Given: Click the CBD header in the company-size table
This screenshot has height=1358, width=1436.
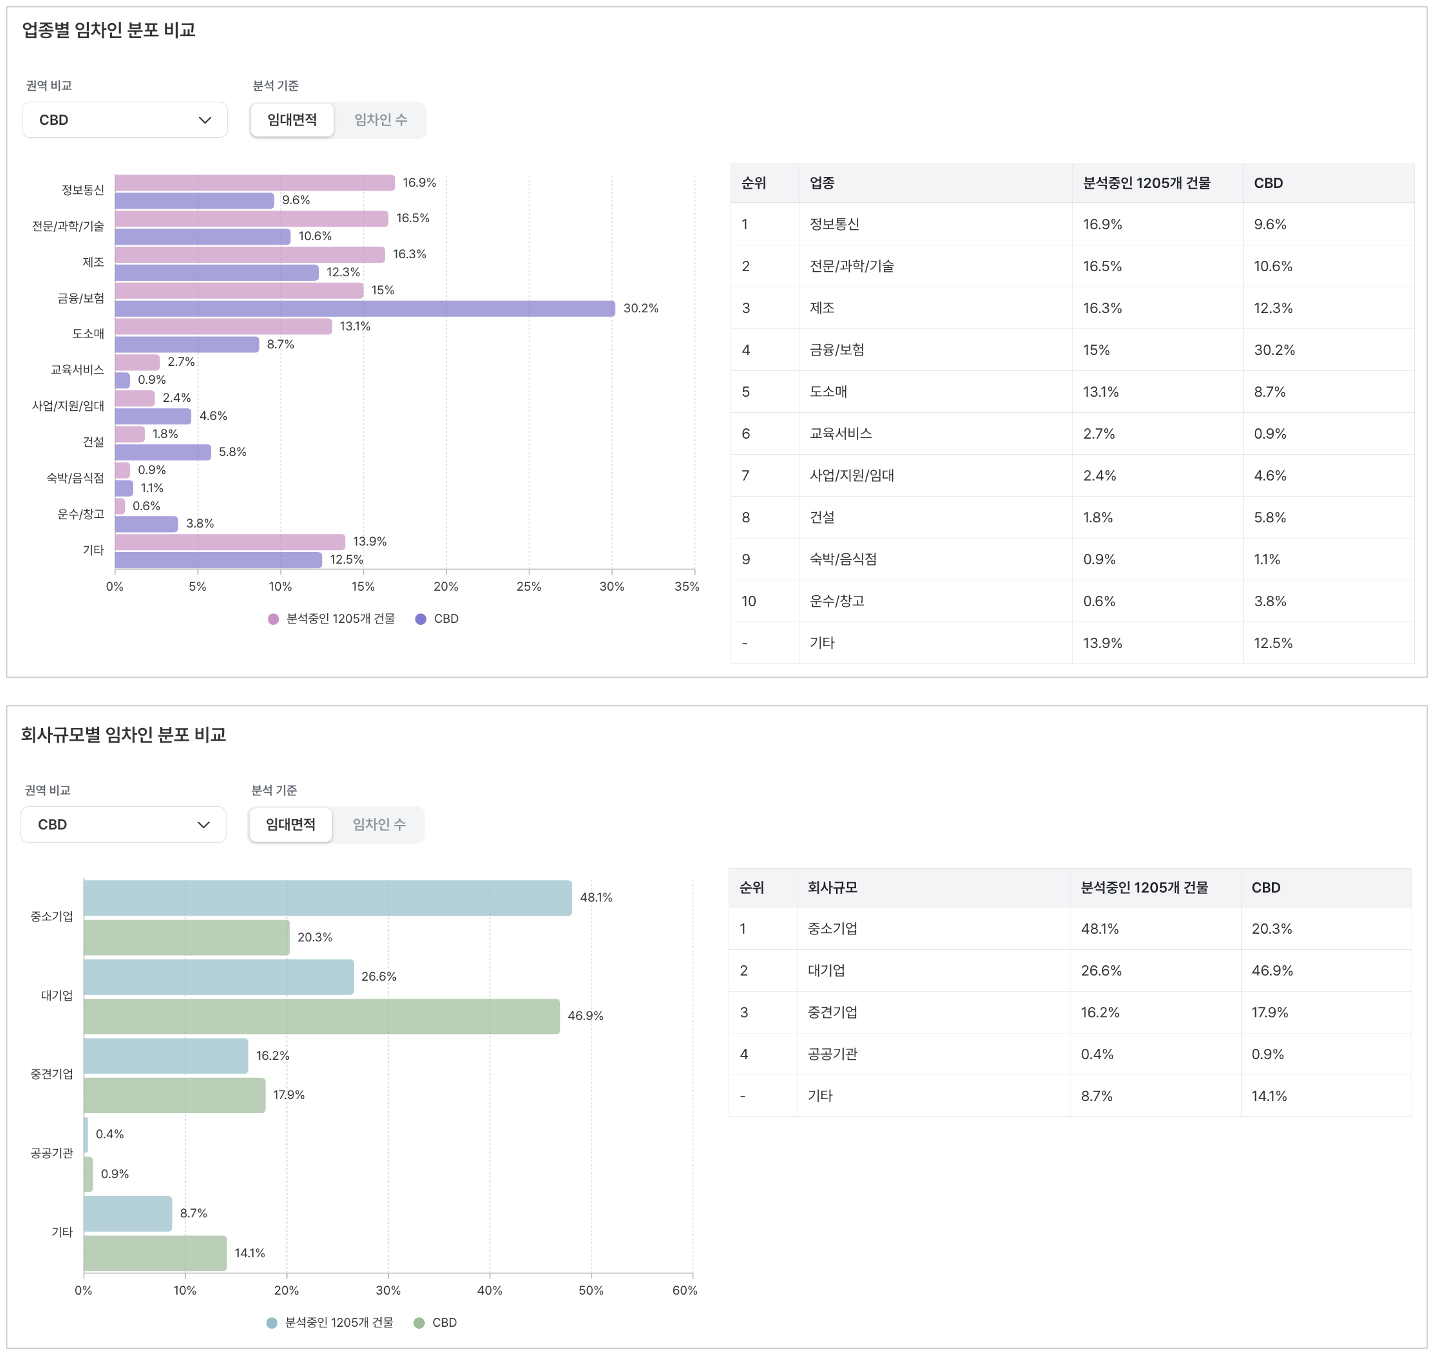Looking at the screenshot, I should [1266, 888].
